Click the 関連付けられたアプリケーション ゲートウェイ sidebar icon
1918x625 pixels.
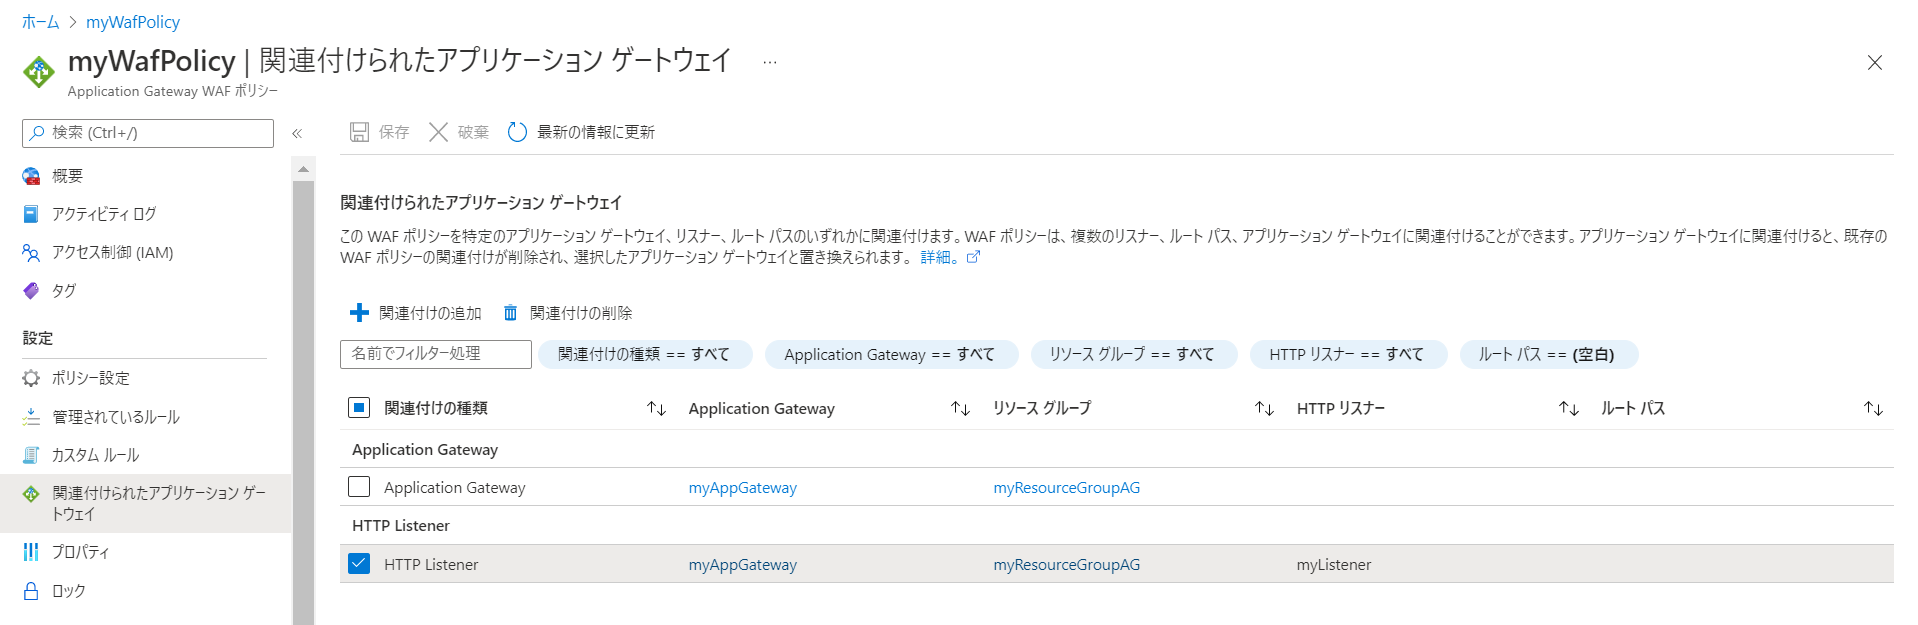click(x=31, y=493)
